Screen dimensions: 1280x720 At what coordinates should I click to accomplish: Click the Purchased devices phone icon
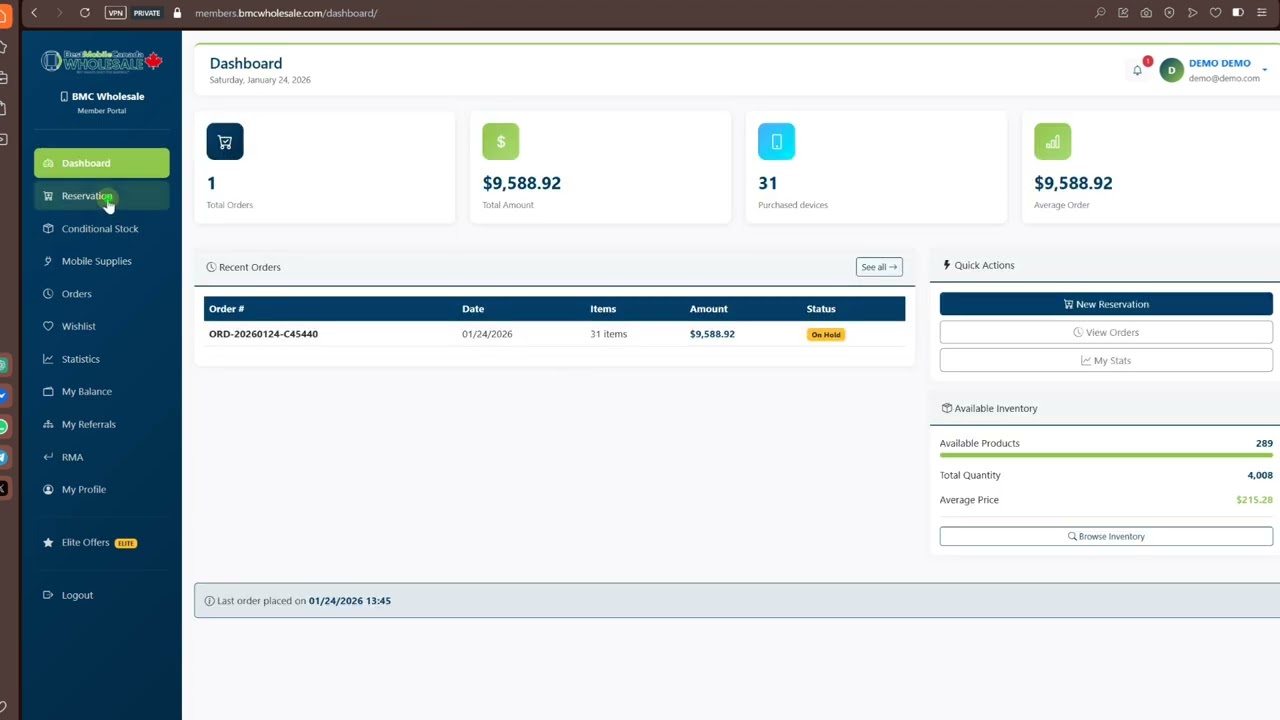pos(776,142)
